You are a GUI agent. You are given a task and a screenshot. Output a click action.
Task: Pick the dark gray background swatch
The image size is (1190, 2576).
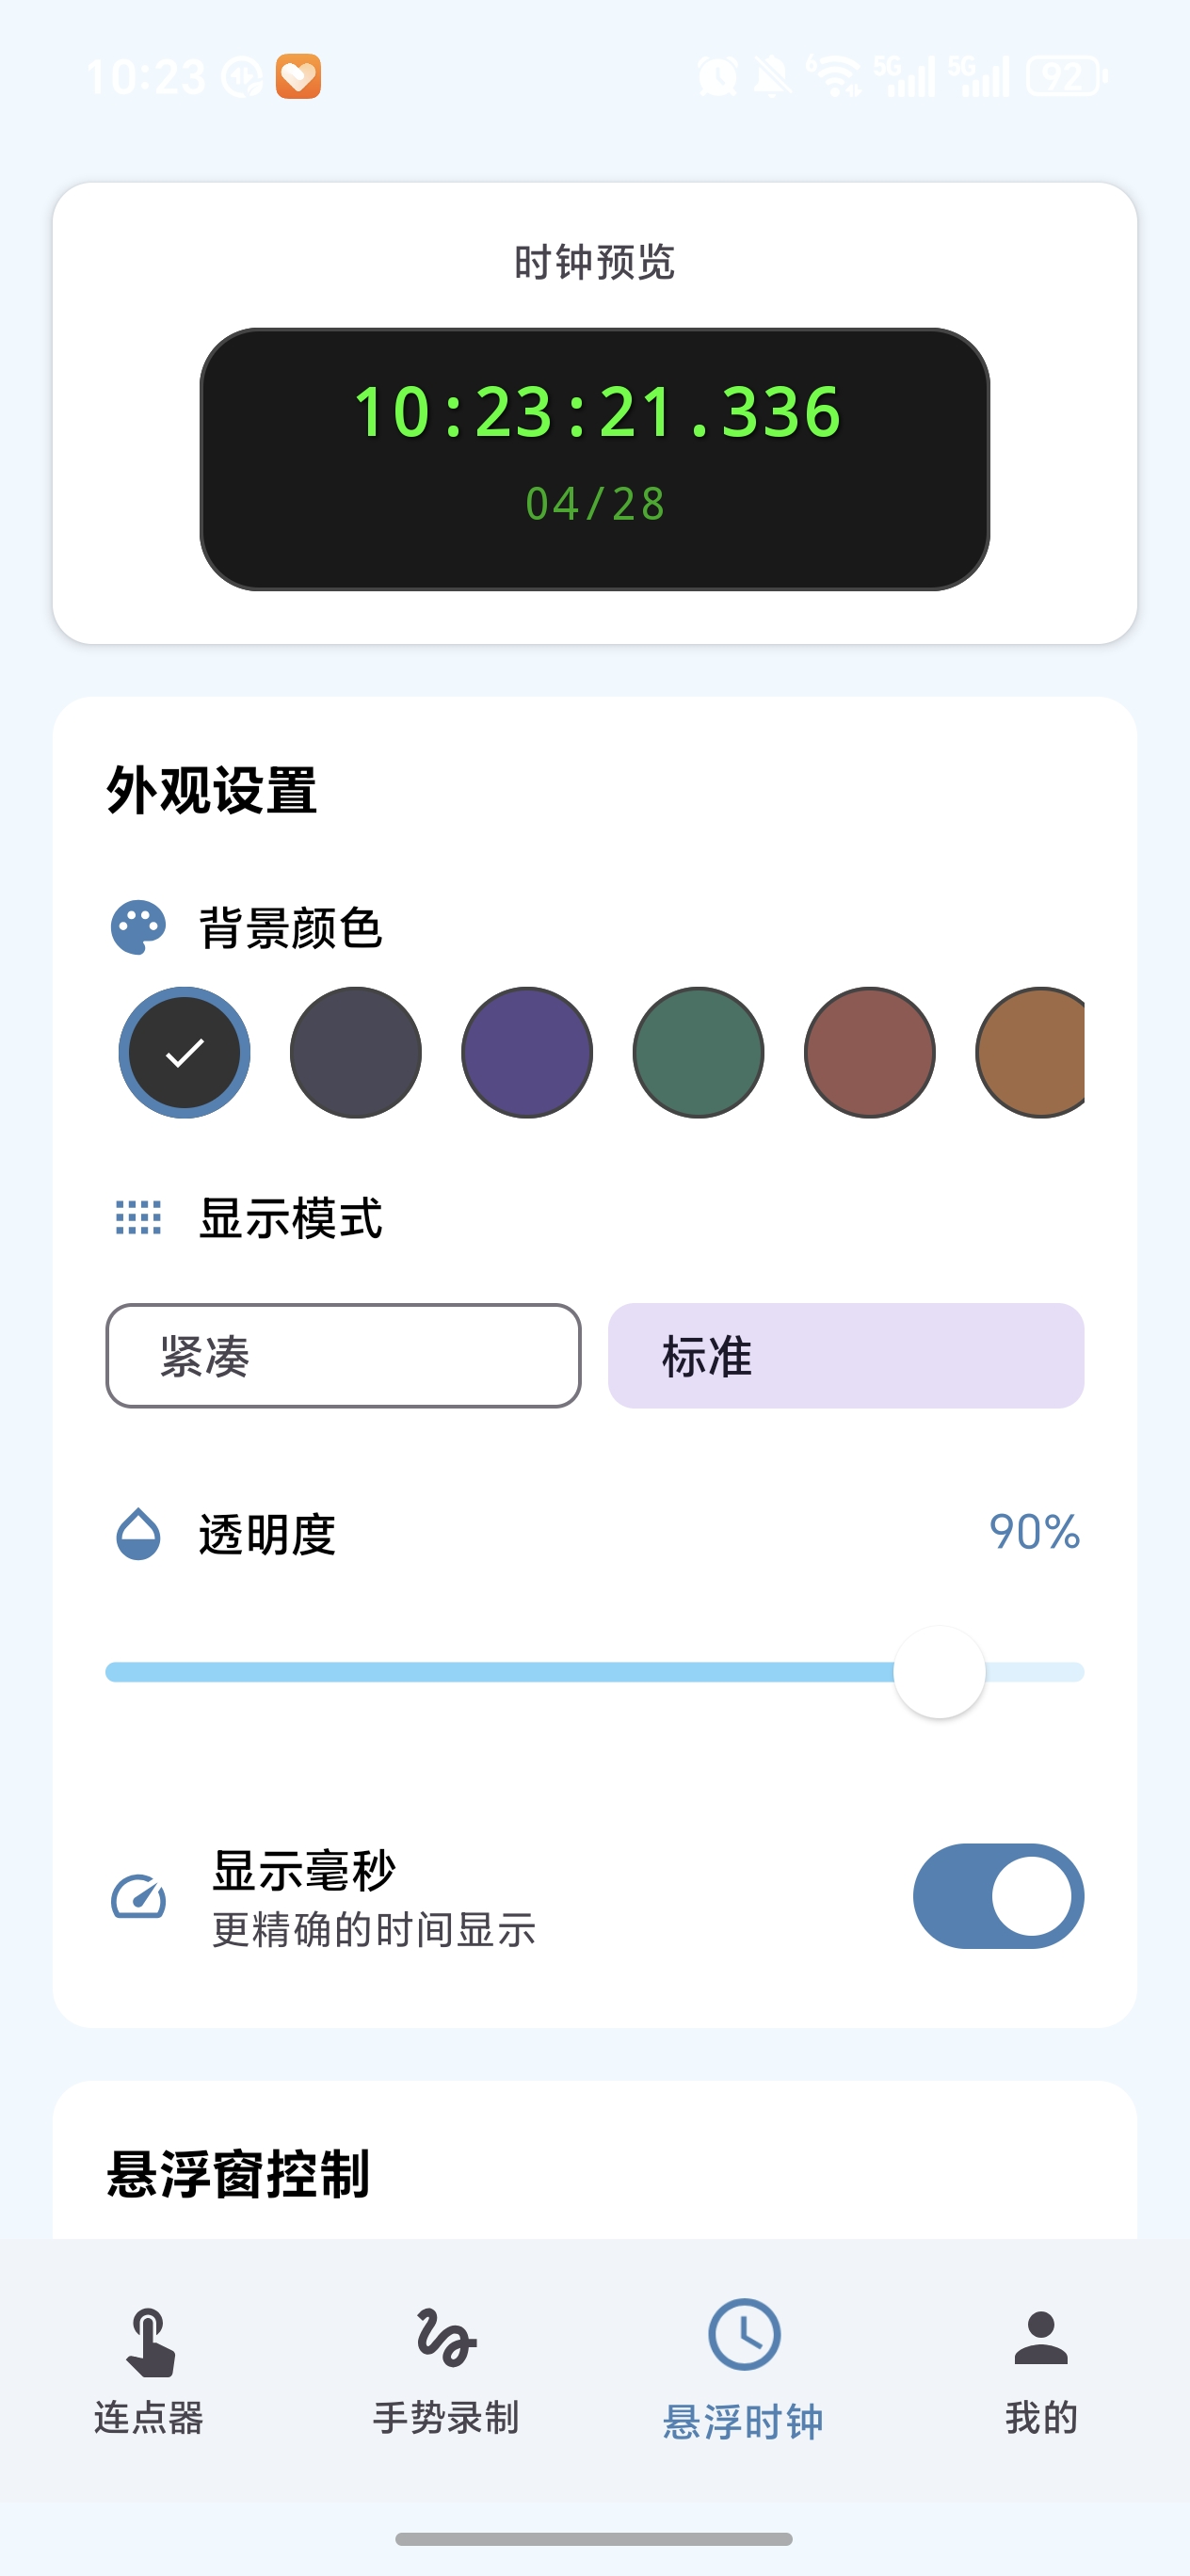point(356,1052)
